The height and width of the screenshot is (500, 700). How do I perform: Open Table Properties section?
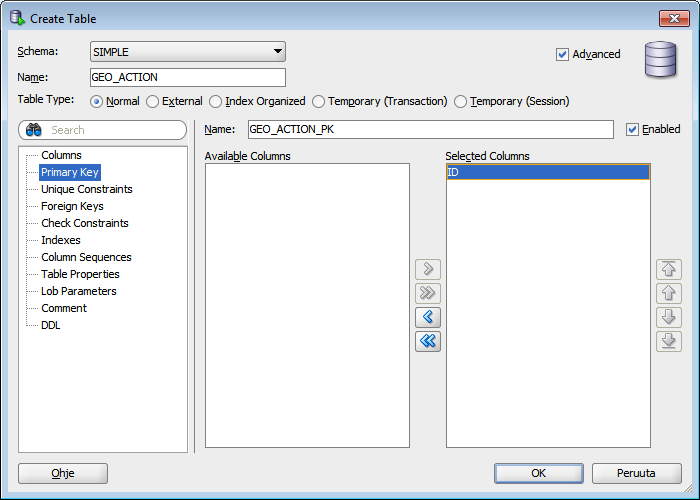click(x=80, y=274)
